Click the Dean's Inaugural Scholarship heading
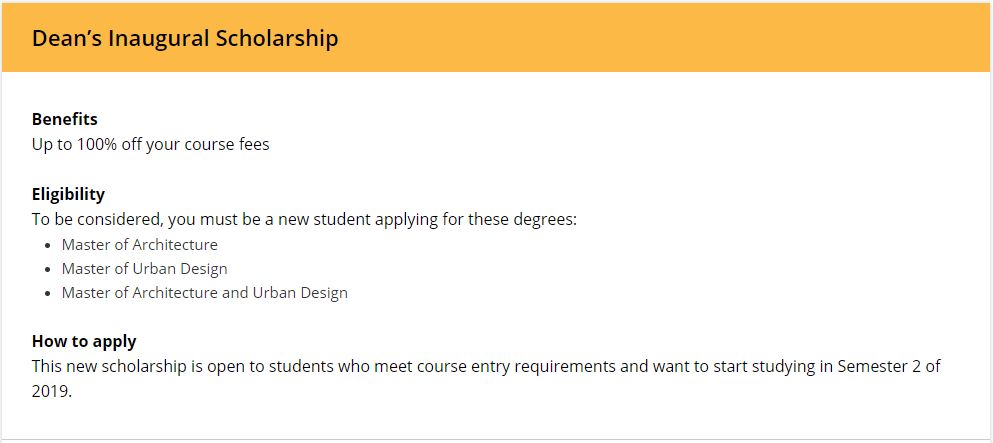This screenshot has width=993, height=443. pyautogui.click(x=185, y=38)
